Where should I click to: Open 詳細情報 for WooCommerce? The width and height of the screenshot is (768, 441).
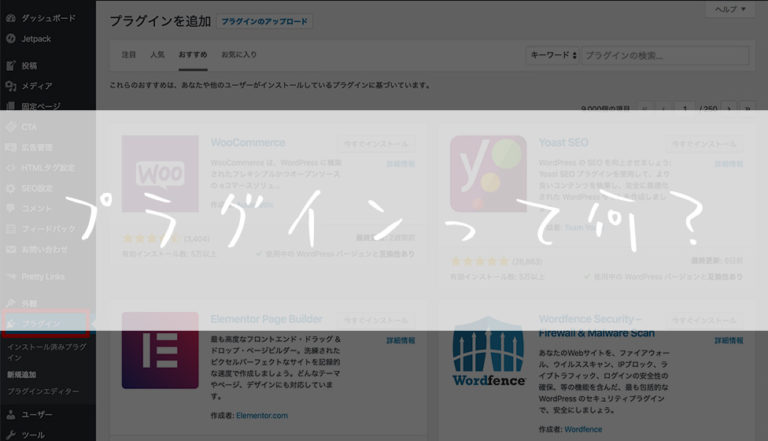pos(401,164)
